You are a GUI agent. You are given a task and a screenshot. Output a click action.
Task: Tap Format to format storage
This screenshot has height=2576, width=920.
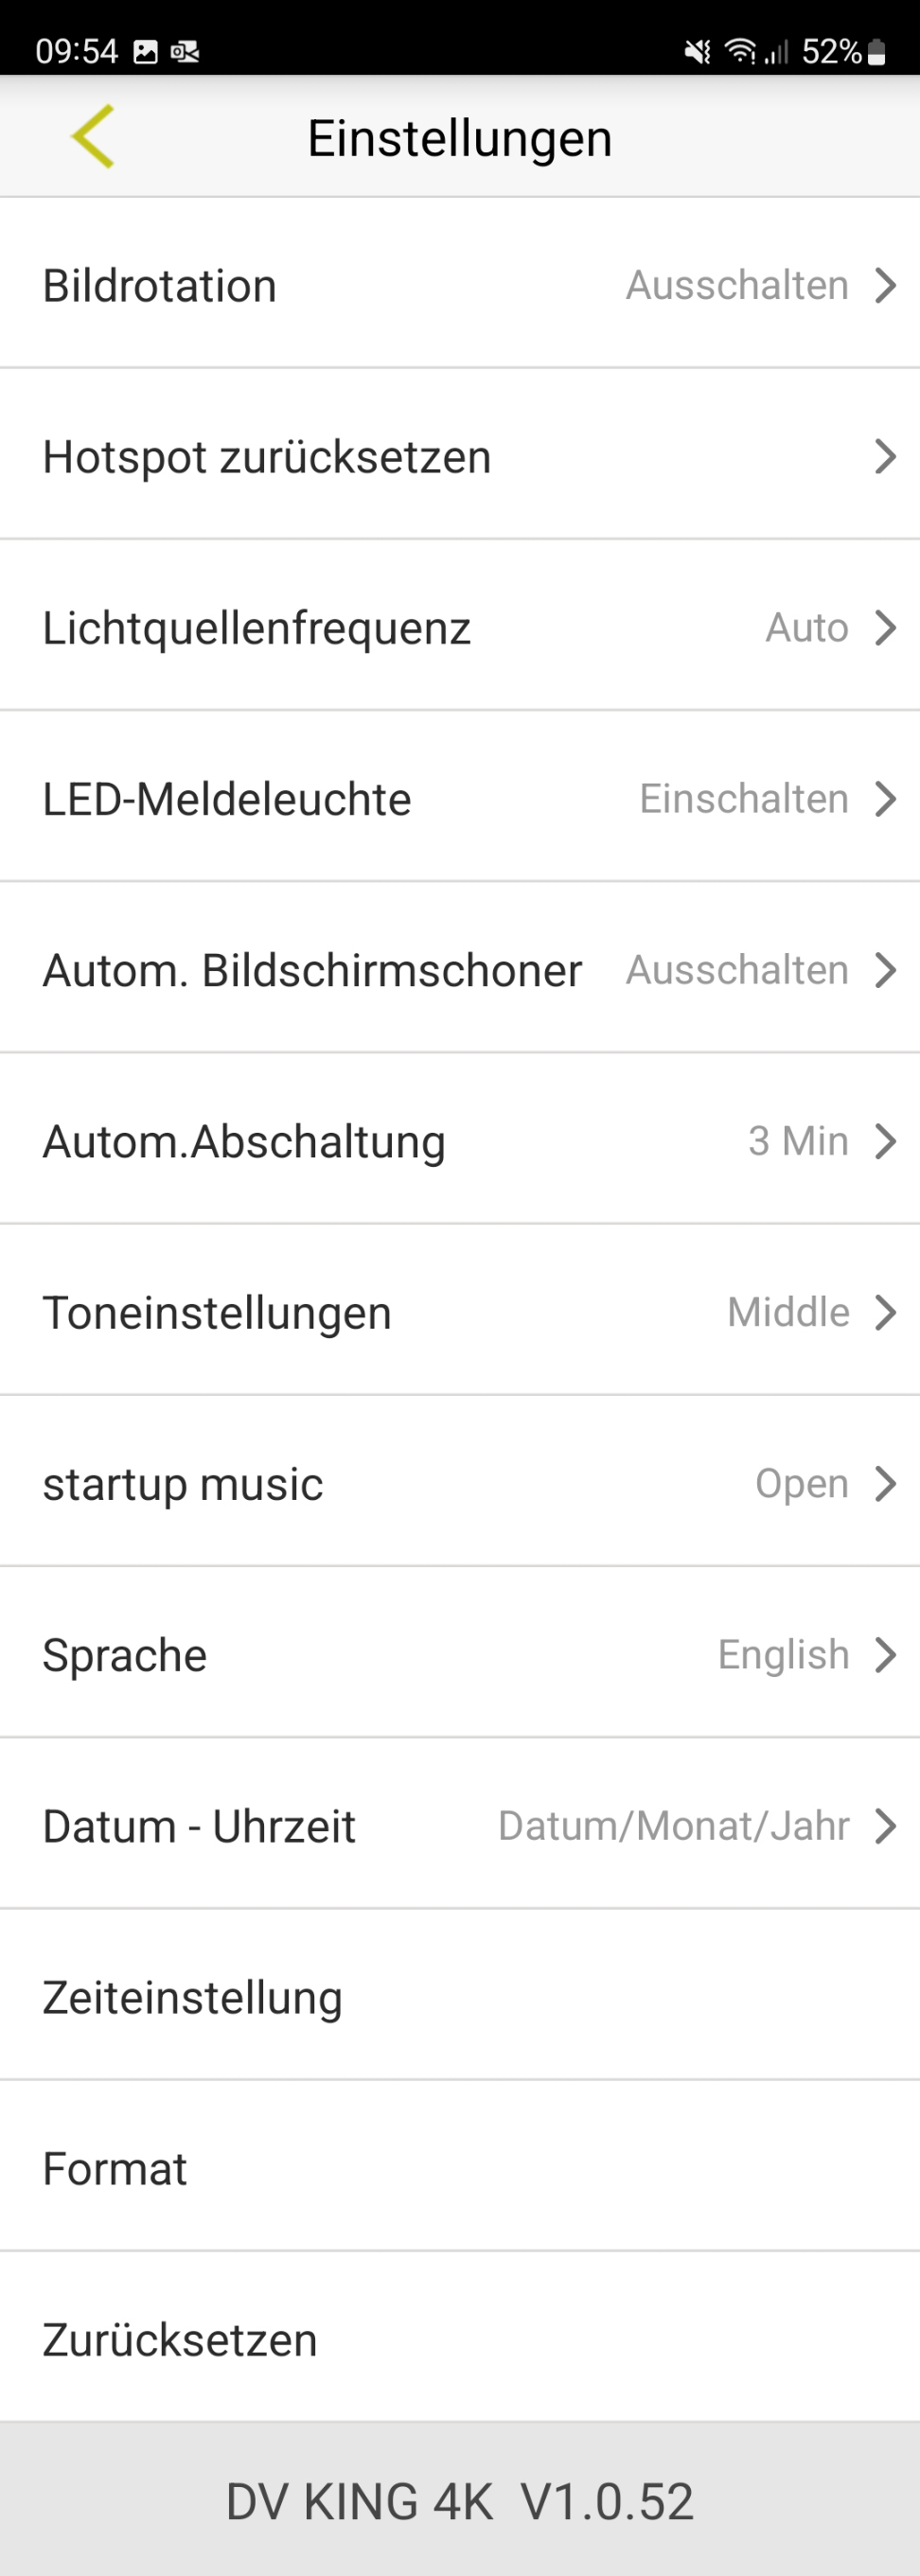click(460, 2169)
